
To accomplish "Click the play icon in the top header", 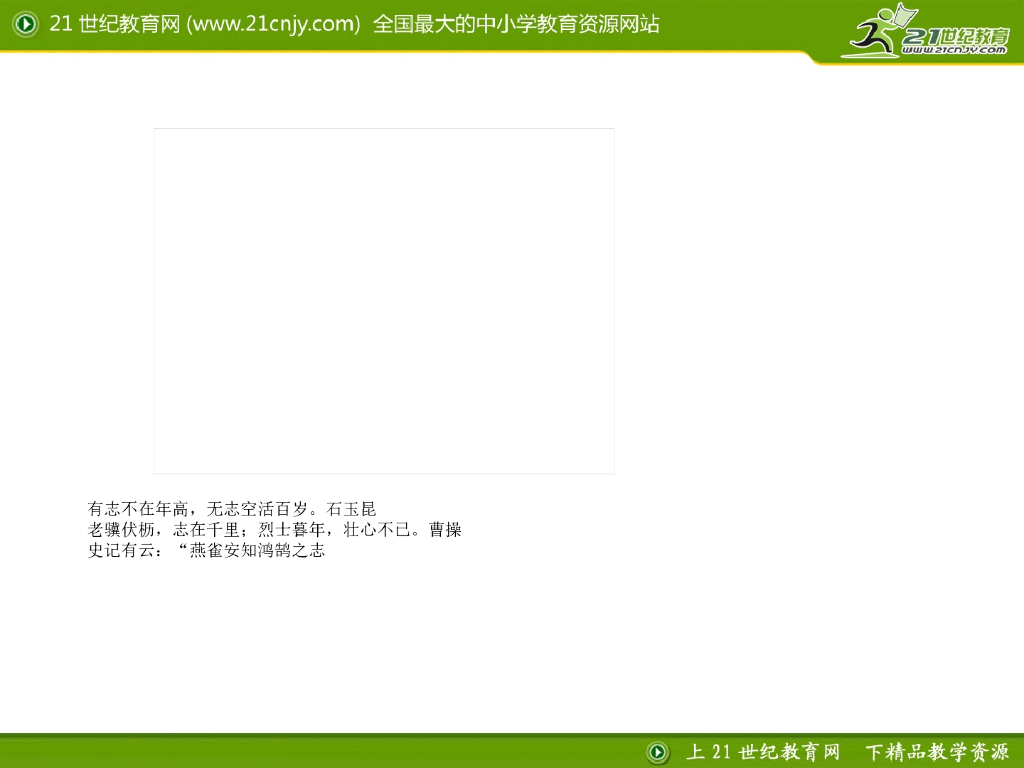I will pyautogui.click(x=25, y=24).
